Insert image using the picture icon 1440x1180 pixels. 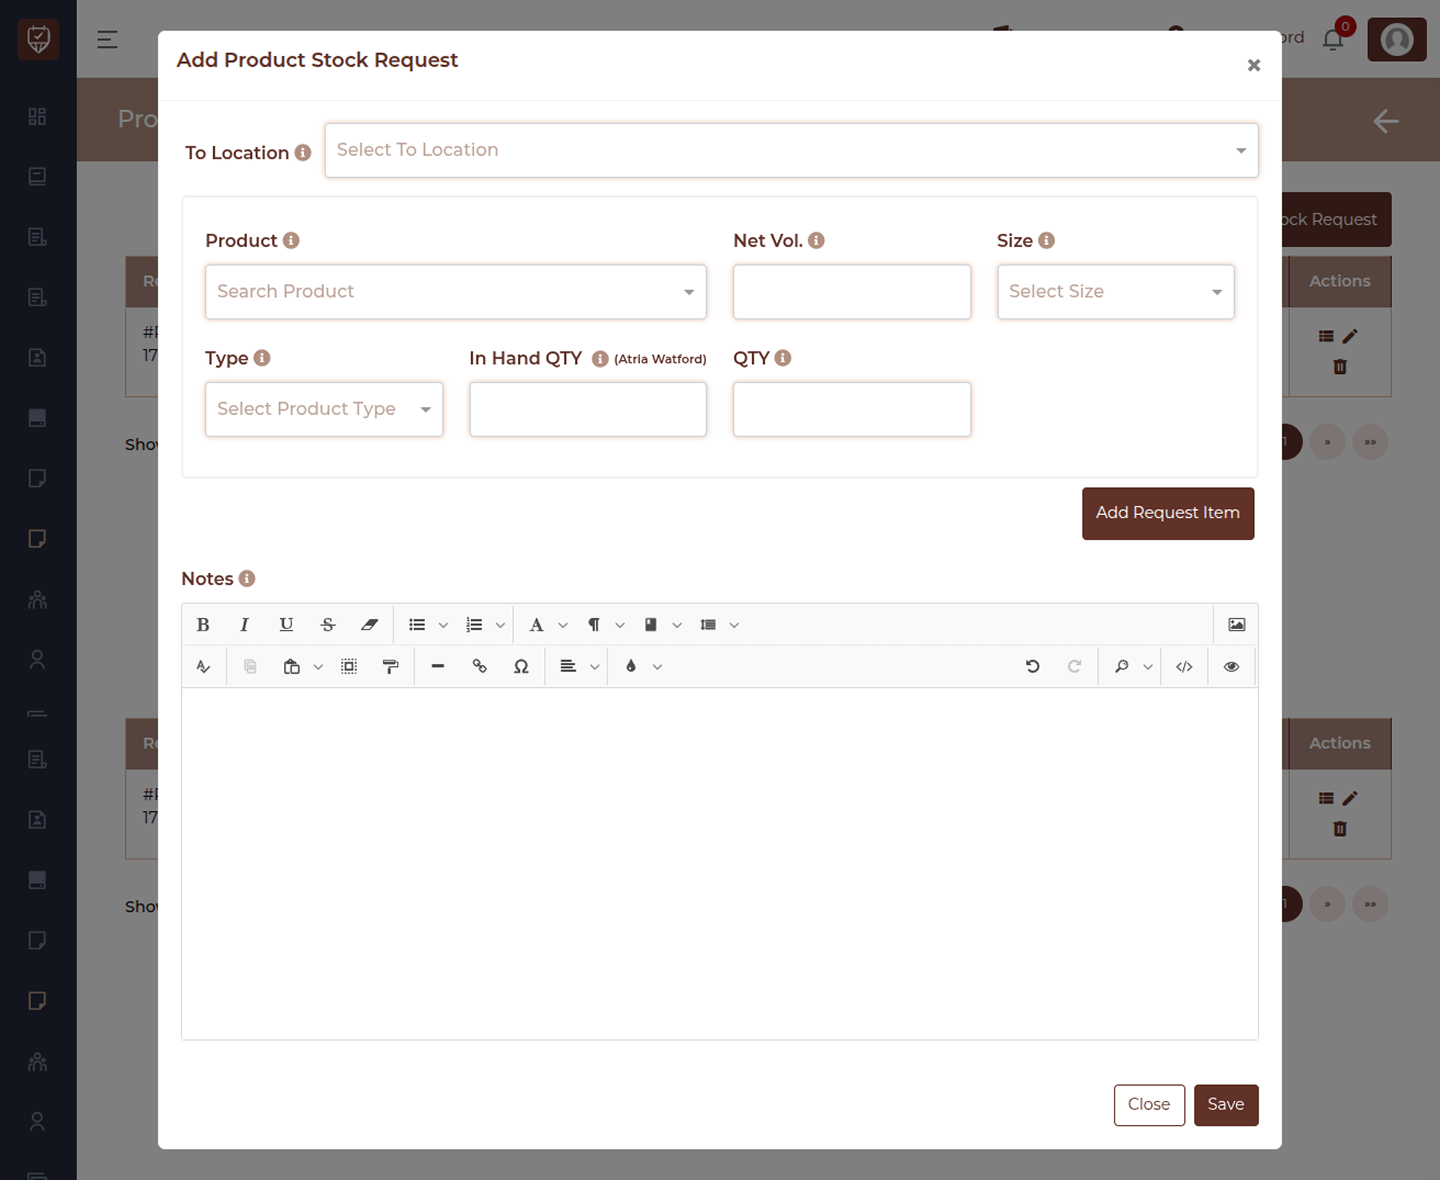[1237, 625]
